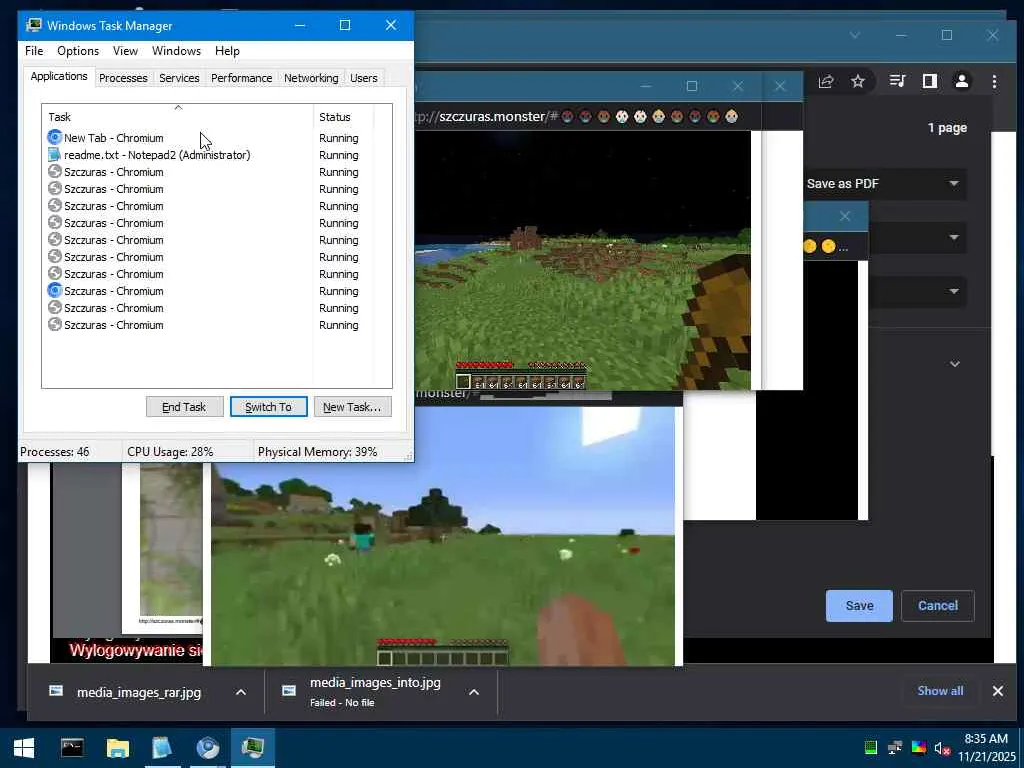The height and width of the screenshot is (768, 1024).
Task: Click the New Task... button
Action: (x=352, y=407)
